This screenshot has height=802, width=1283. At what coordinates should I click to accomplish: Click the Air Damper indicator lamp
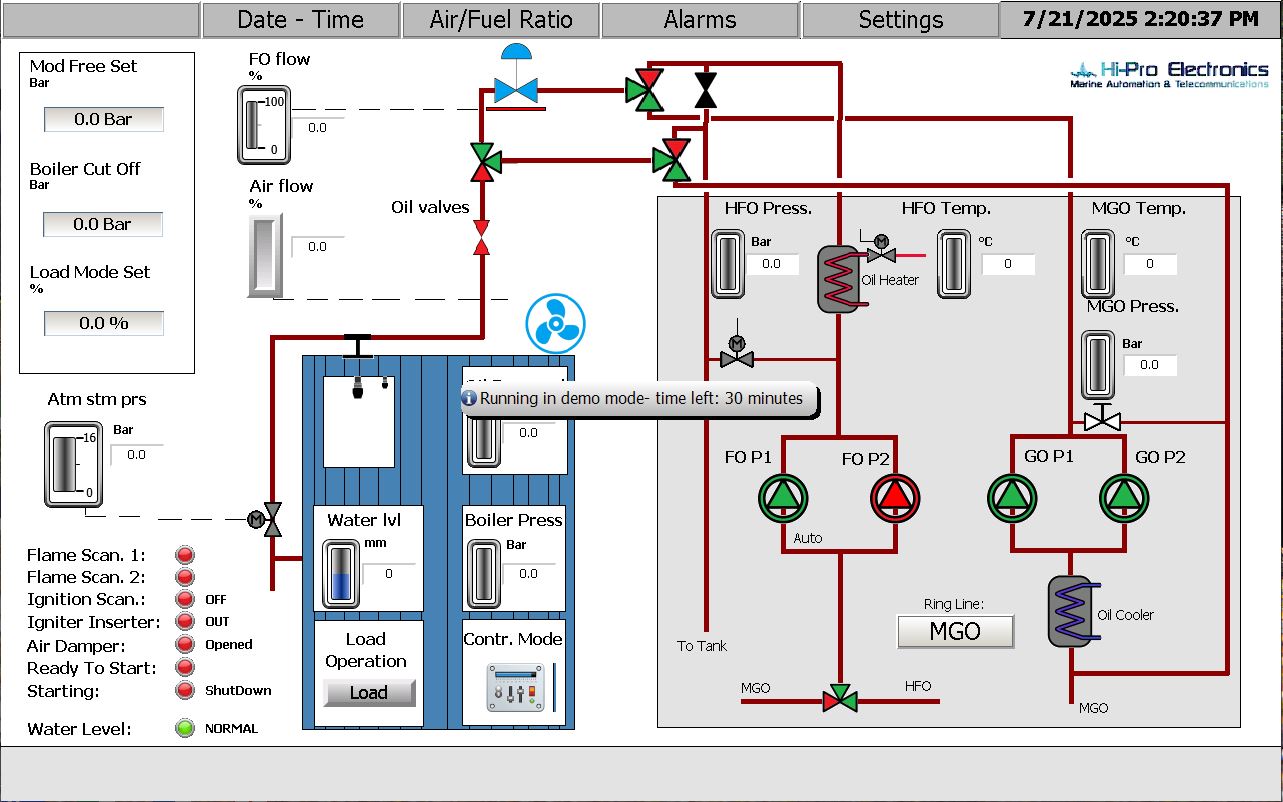(185, 645)
